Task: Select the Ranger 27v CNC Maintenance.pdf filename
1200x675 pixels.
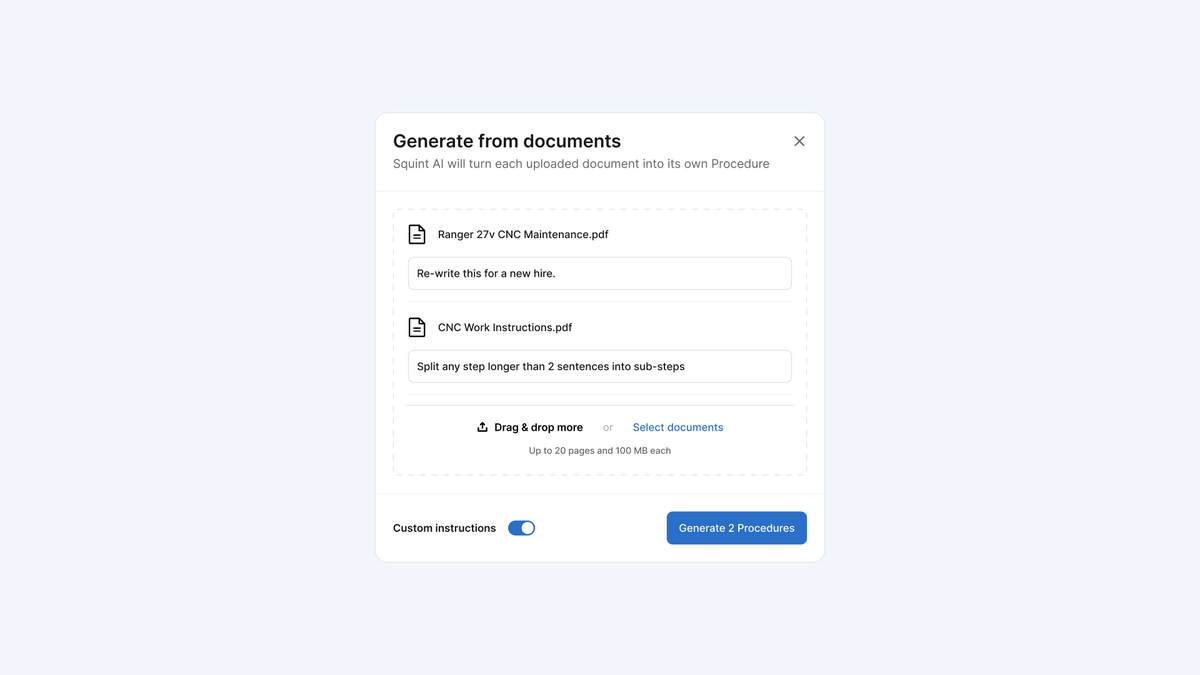Action: tap(523, 234)
